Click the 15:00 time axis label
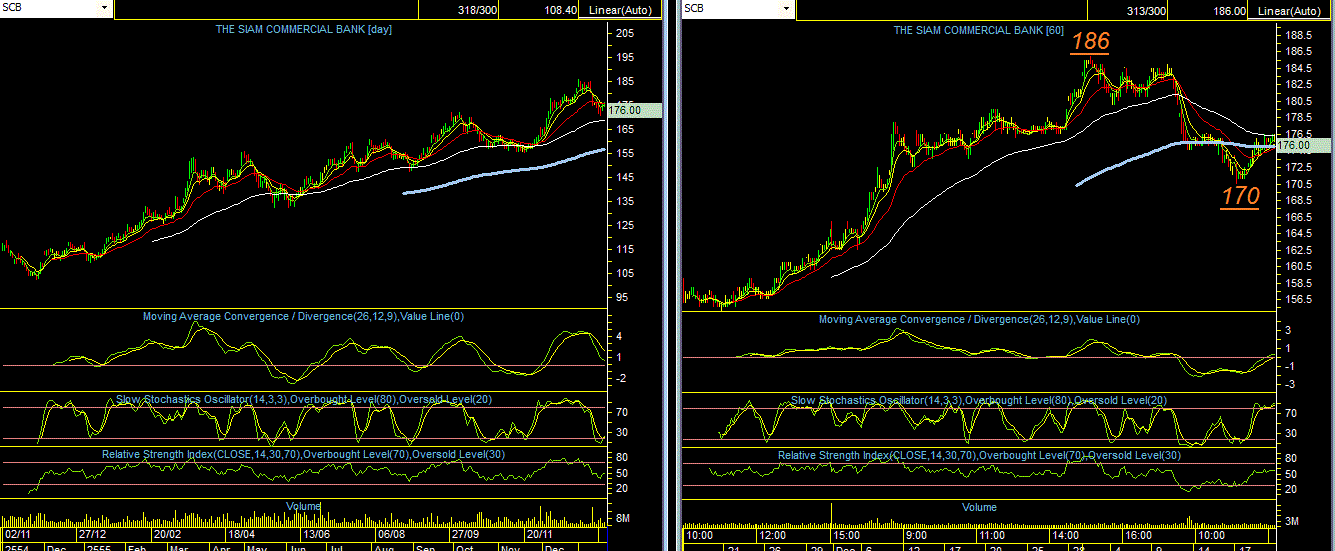 pos(847,536)
